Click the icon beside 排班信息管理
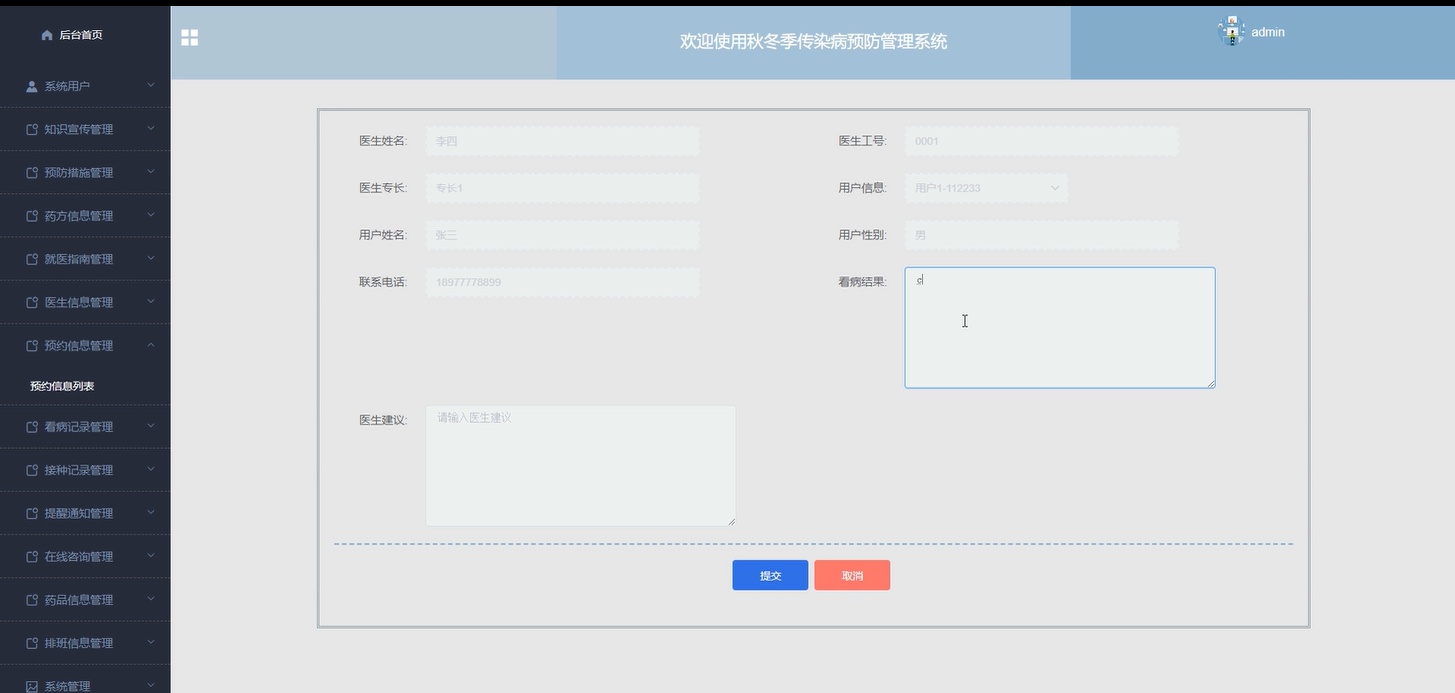Screen dimensions: 1455x693 (32, 643)
